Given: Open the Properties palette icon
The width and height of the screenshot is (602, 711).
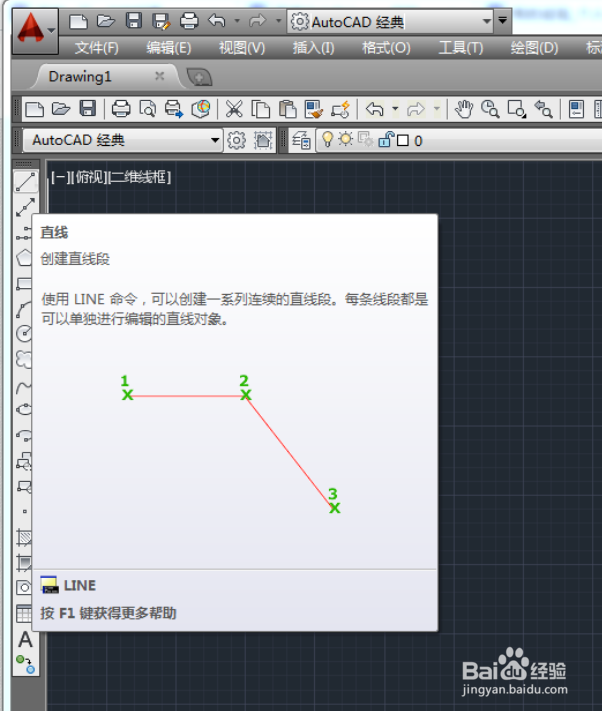Looking at the screenshot, I should [576, 109].
